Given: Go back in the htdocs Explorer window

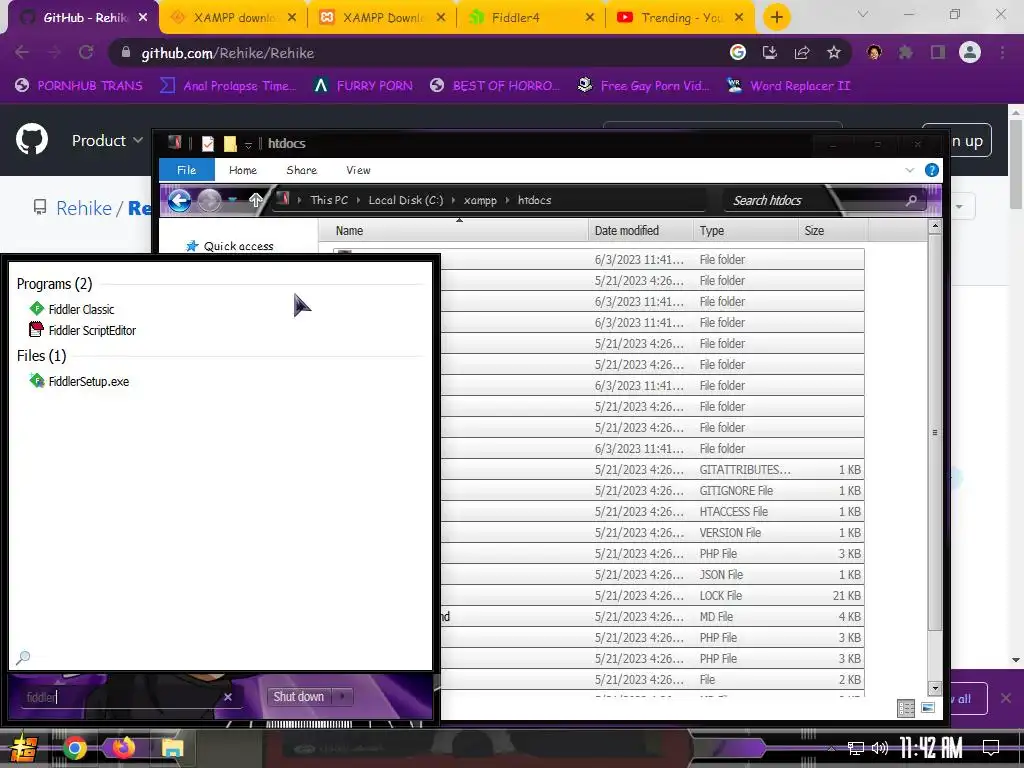Looking at the screenshot, I should click(180, 200).
